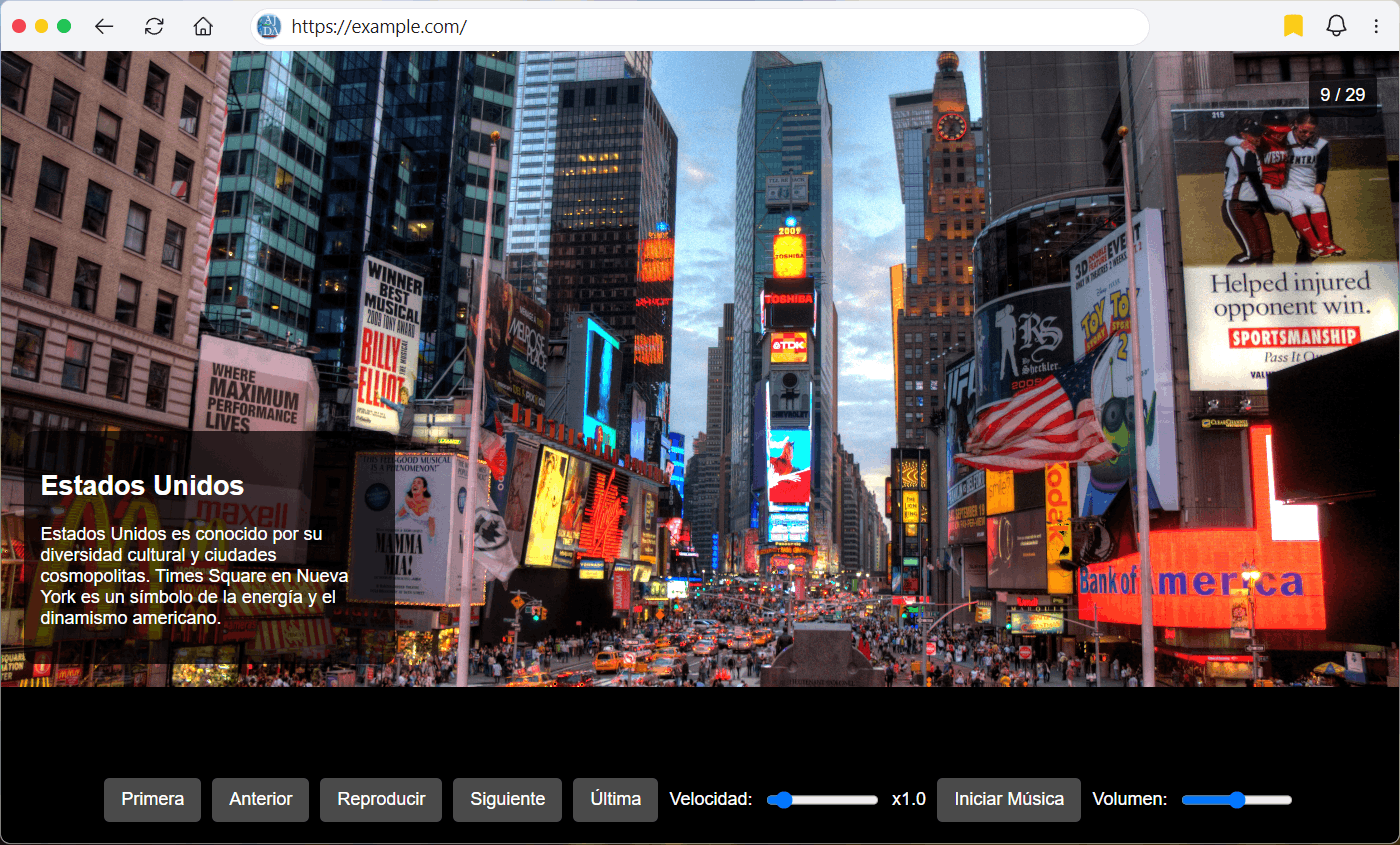Go to previous slide with Anterior
The width and height of the screenshot is (1400, 845).
click(261, 800)
